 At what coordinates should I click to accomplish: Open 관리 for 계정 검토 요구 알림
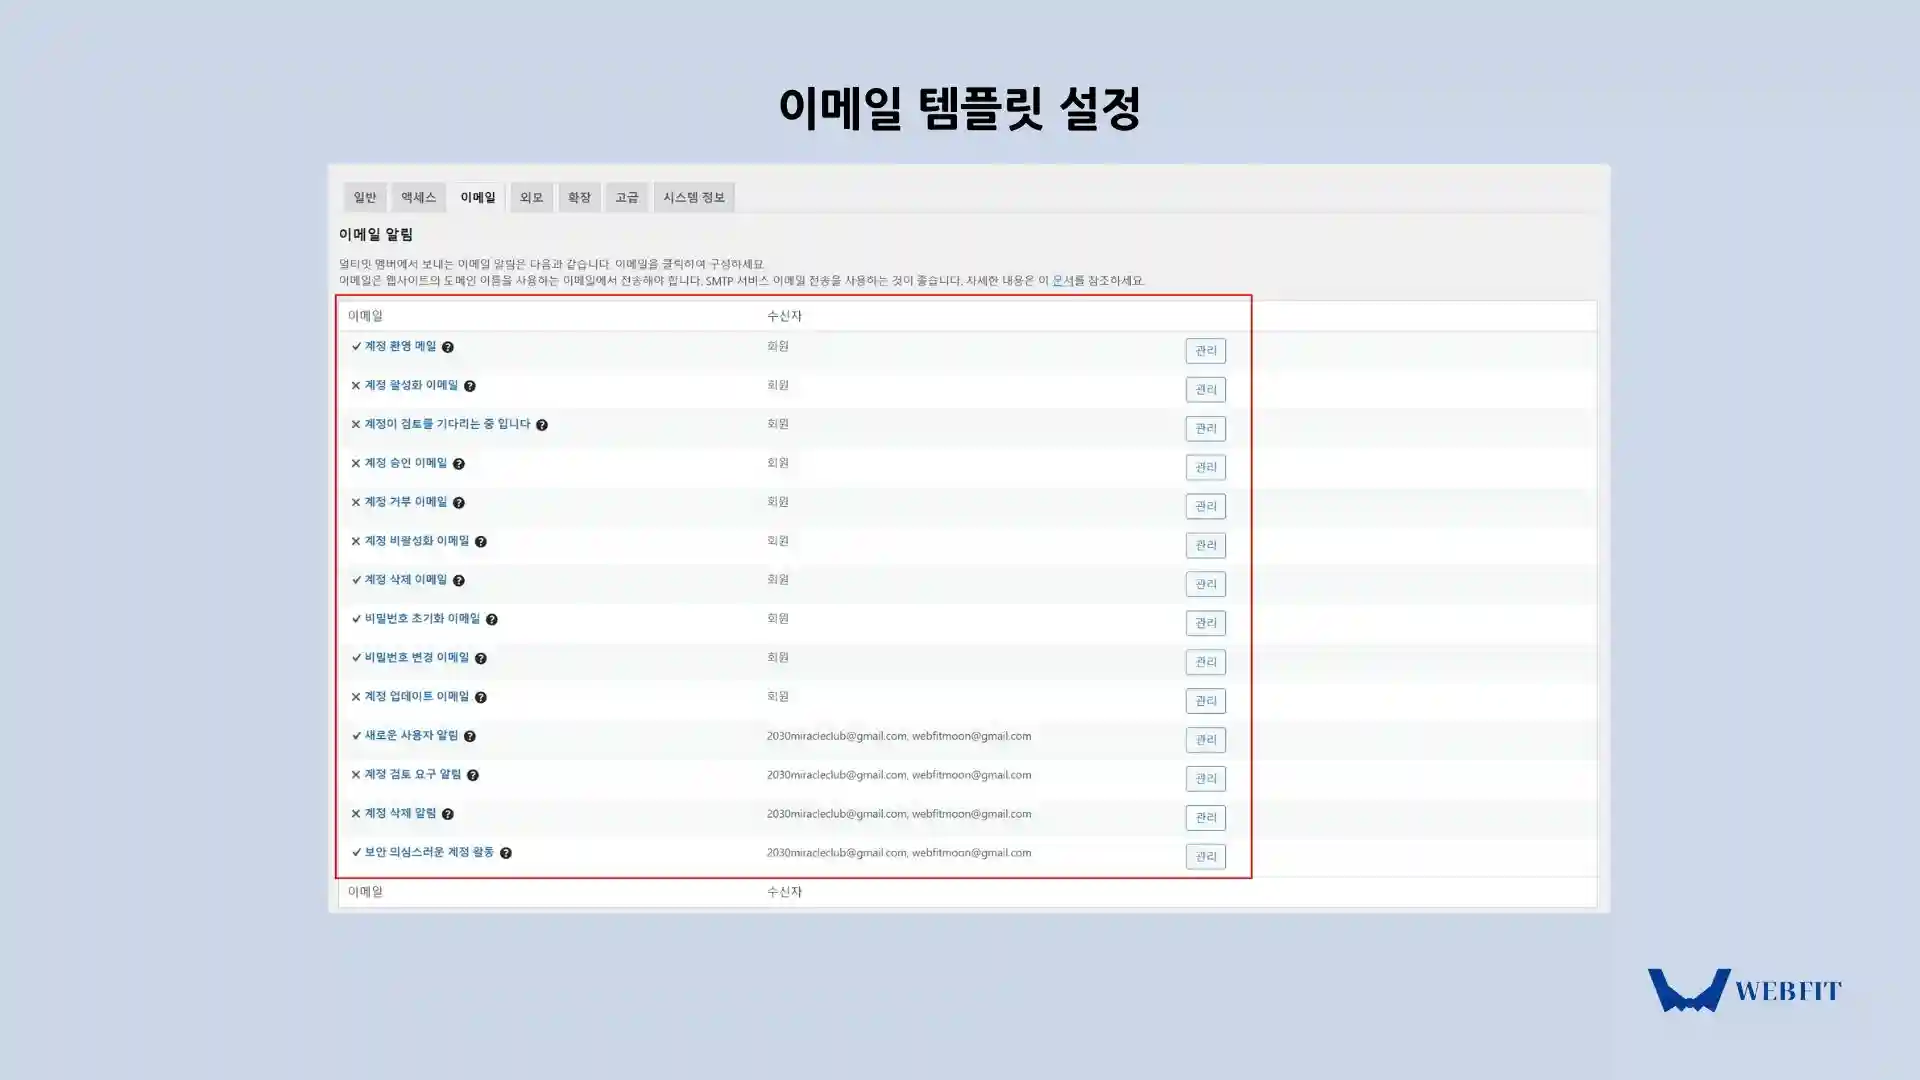pyautogui.click(x=1206, y=780)
